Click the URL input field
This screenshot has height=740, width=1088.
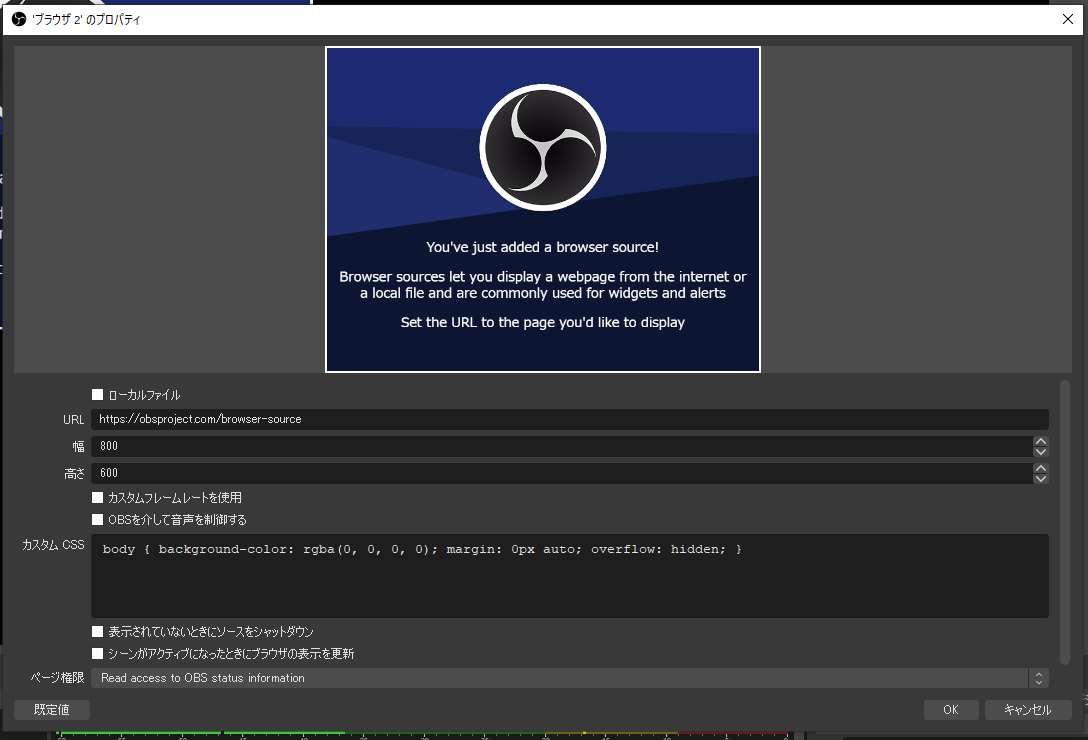pos(570,419)
